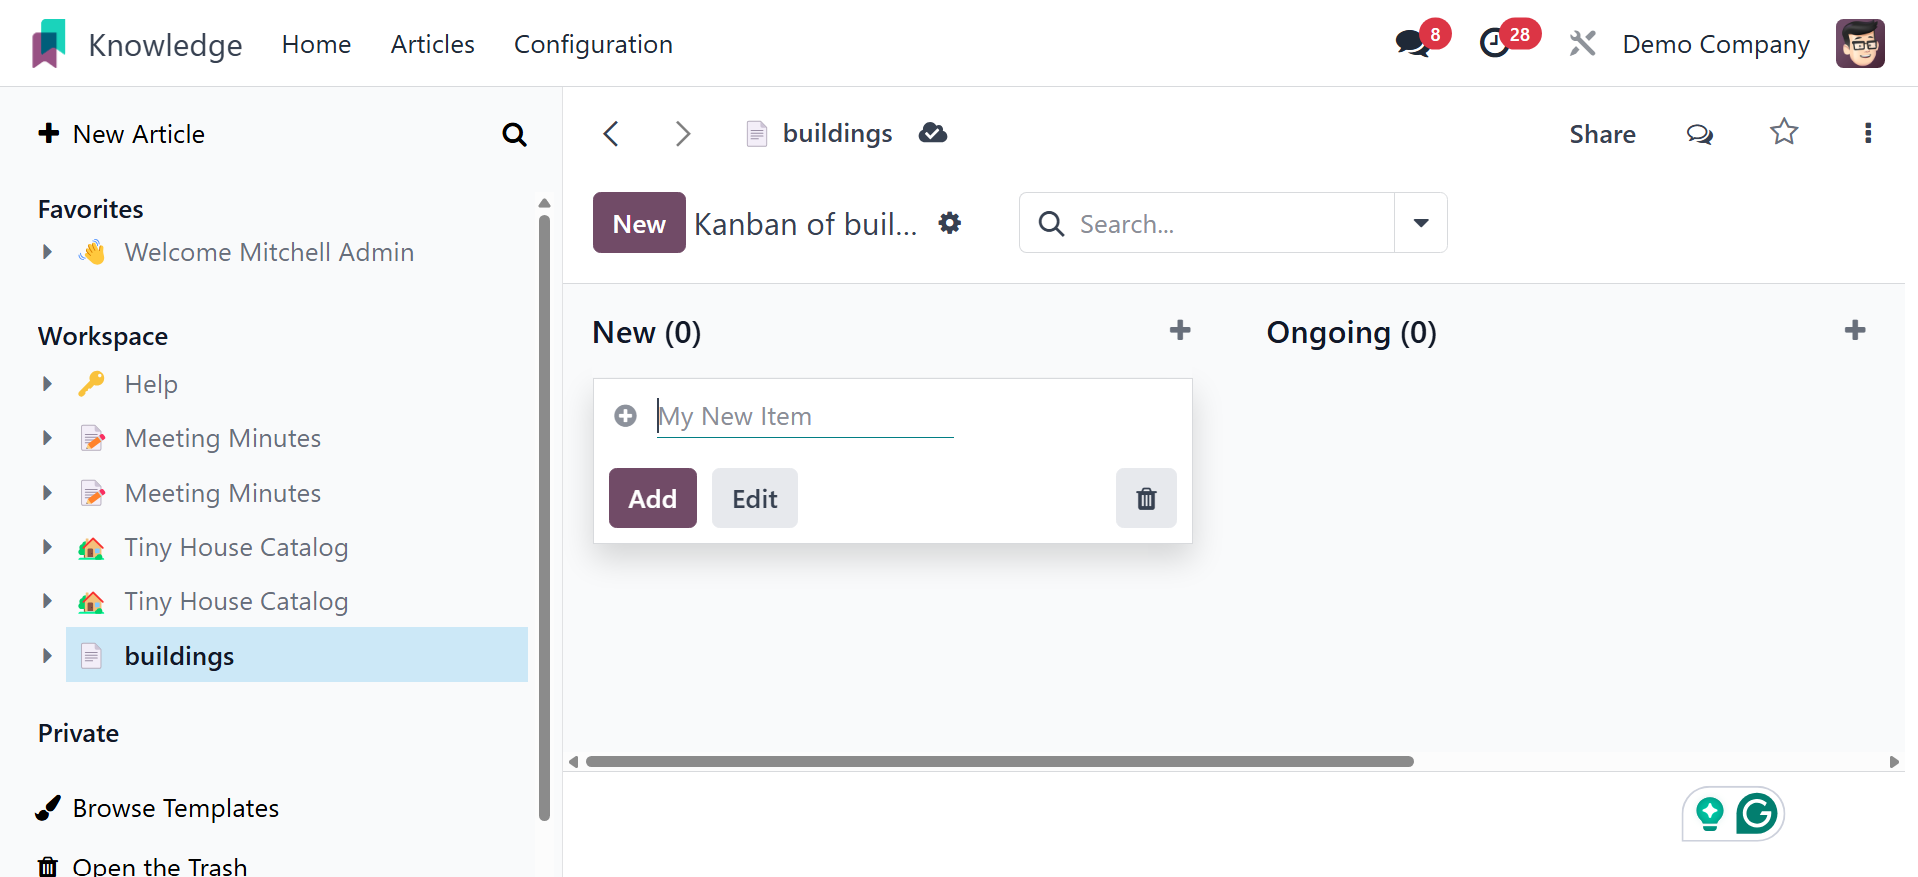Open the debug tools icon
Viewport: 1918px width, 877px height.
1582,44
